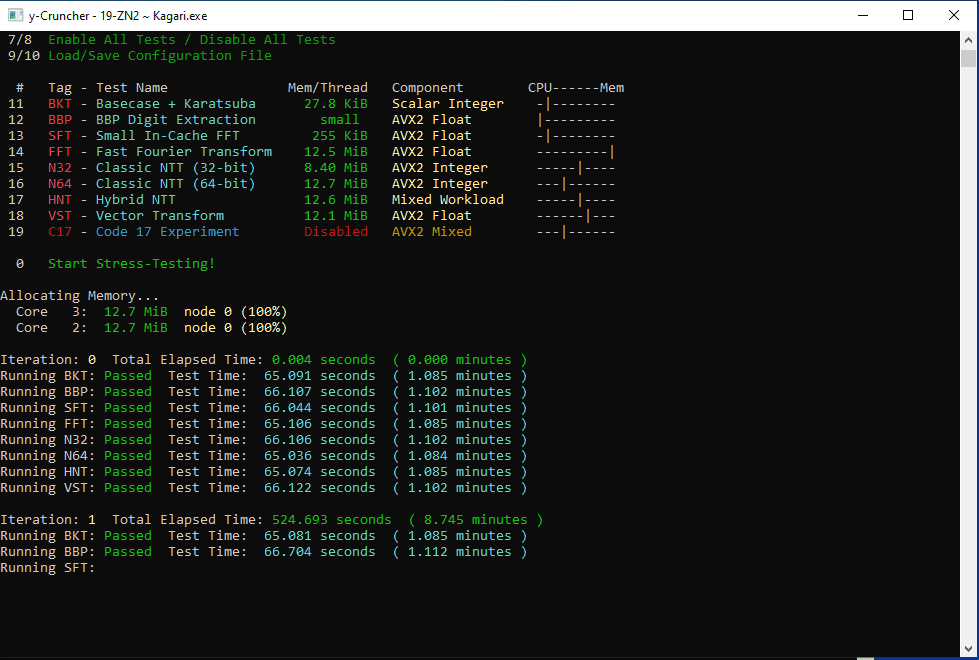The image size is (979, 660).
Task: Select the 'Basecase + Karatsuba' test name
Action: pos(175,104)
